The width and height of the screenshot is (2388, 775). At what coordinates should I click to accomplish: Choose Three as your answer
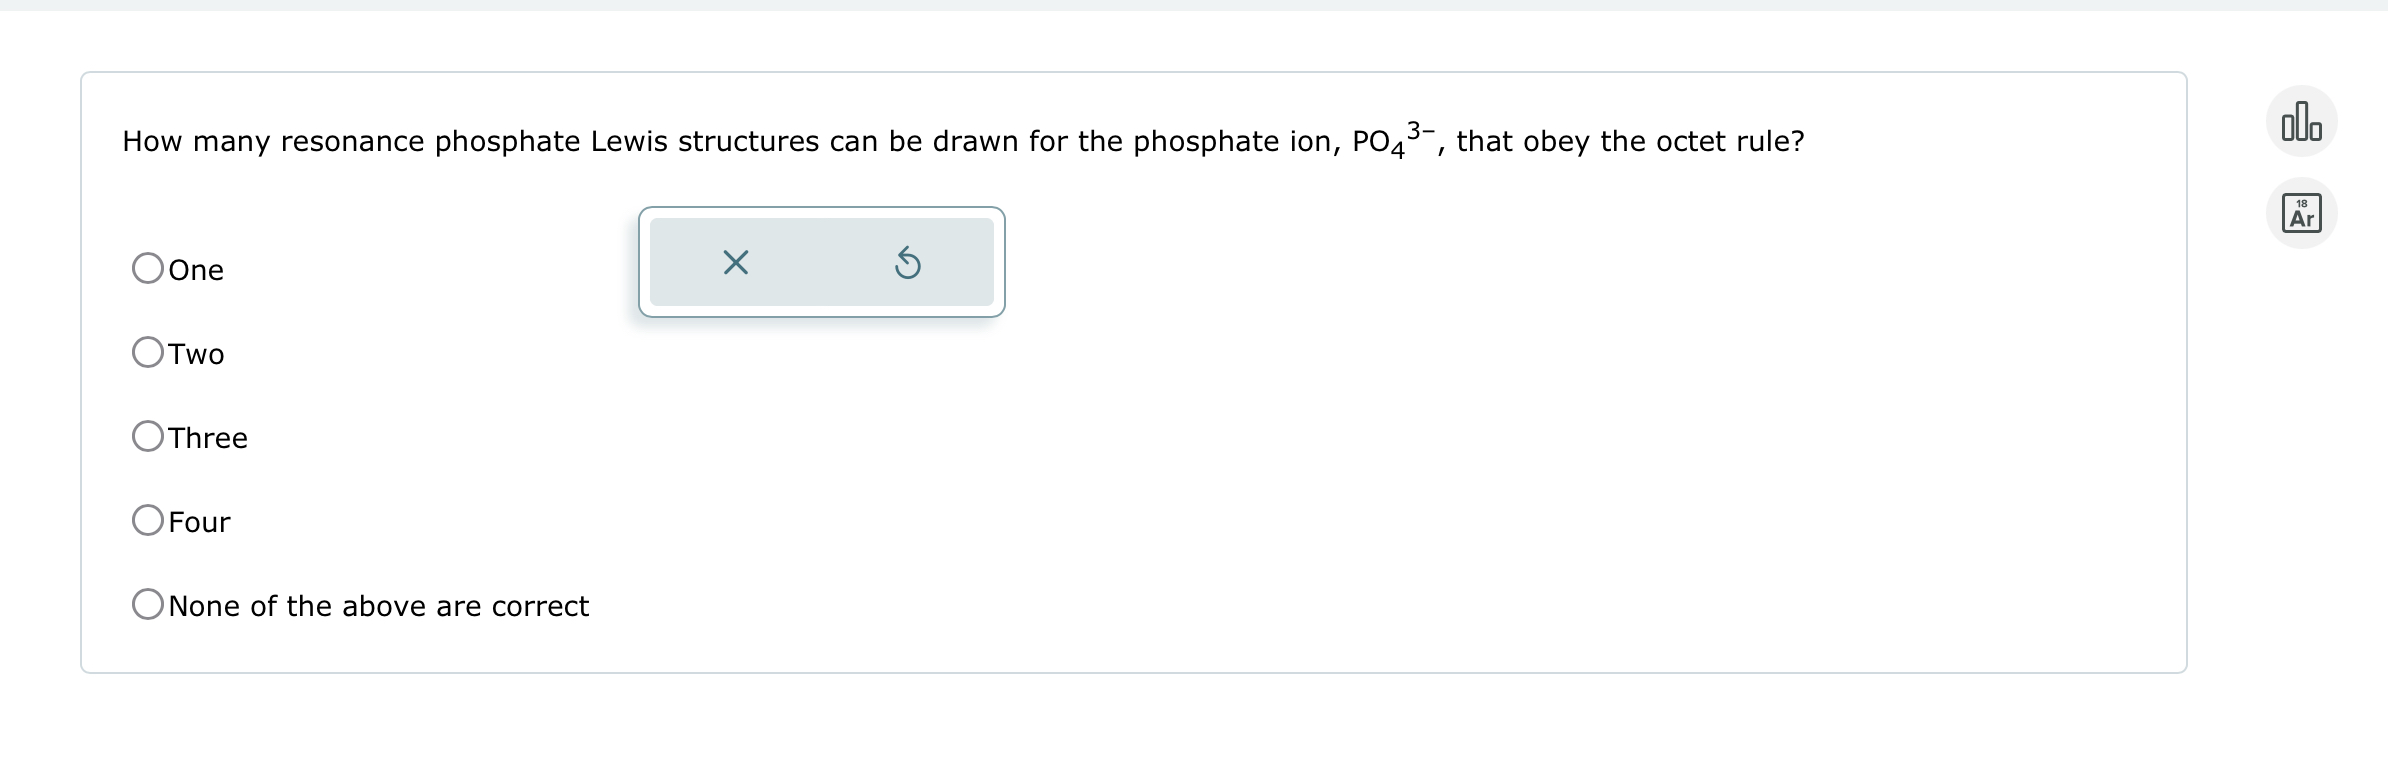click(148, 435)
